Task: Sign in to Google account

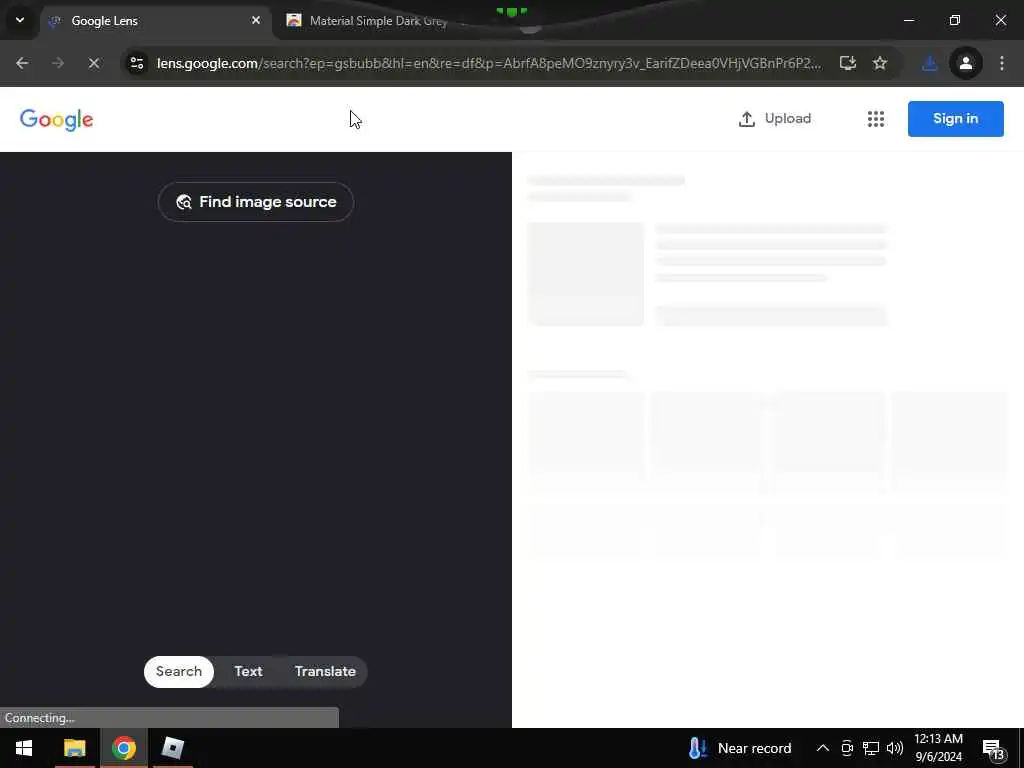Action: coord(955,119)
